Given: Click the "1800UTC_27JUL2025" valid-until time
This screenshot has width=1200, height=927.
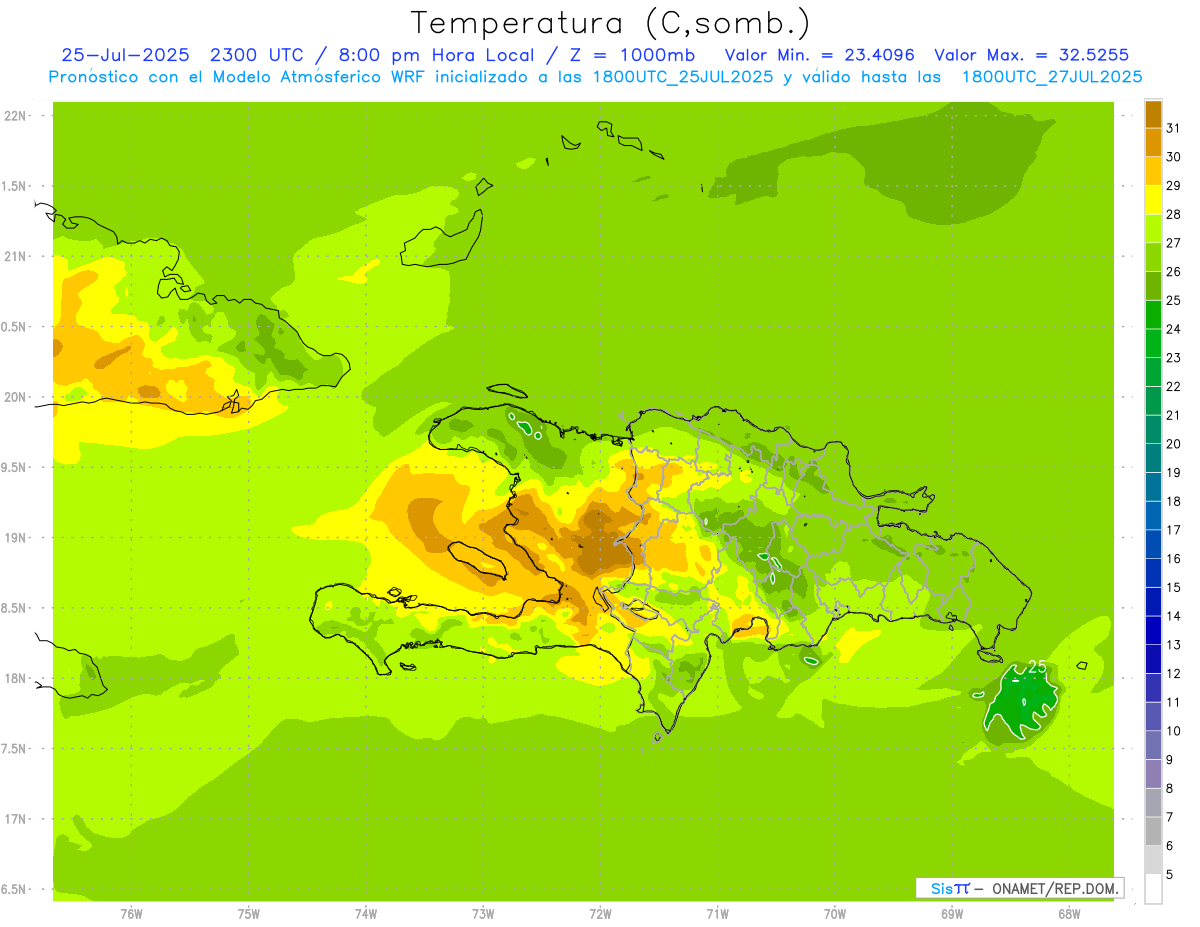Looking at the screenshot, I should [1052, 77].
